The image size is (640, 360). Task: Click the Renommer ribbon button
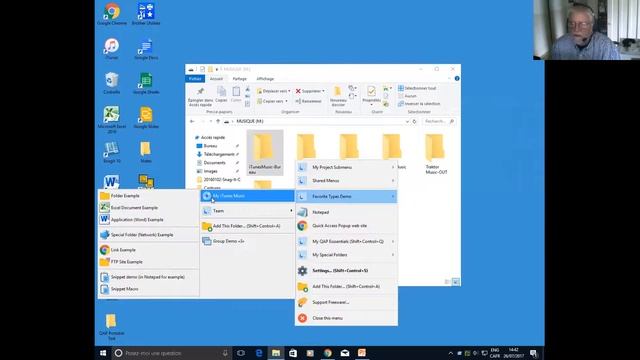click(x=309, y=101)
